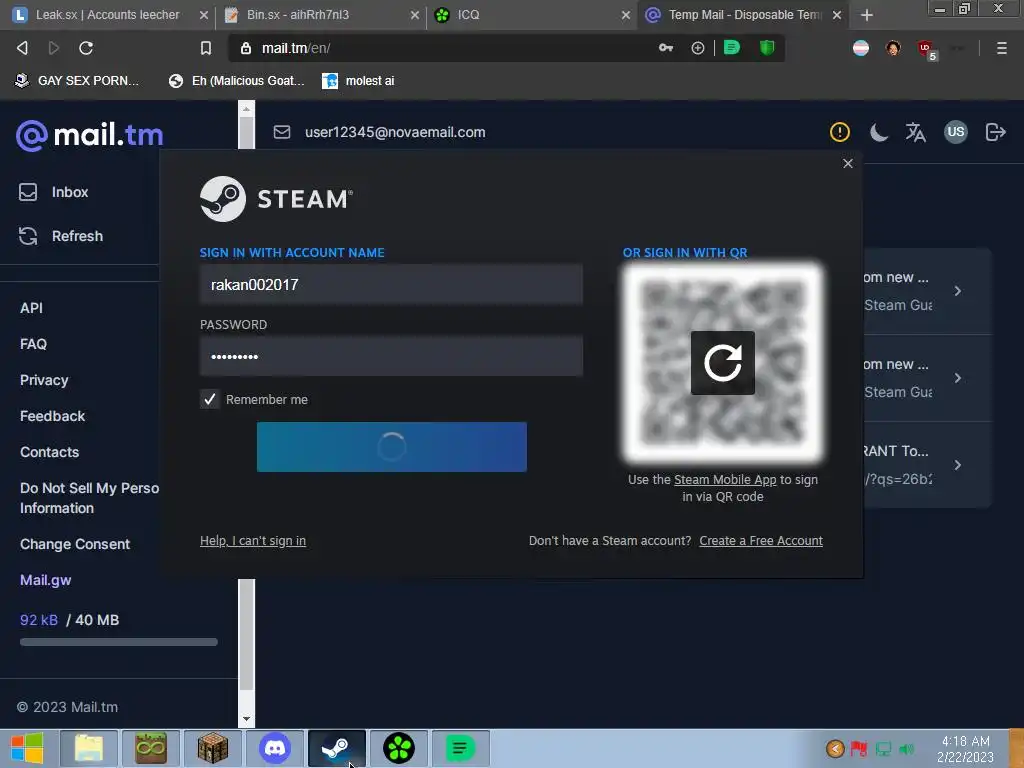Click the US account avatar
Viewport: 1024px width, 768px height.
[x=955, y=132]
